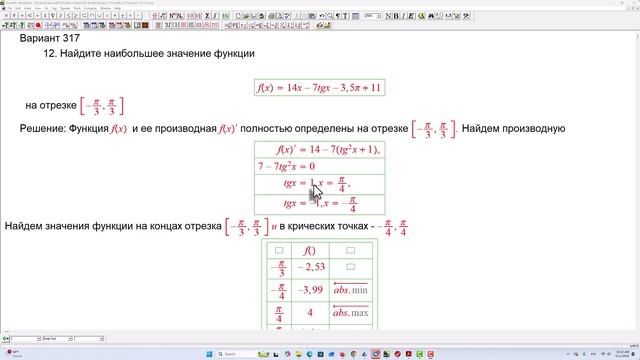Create a new document with toolbar icon
The image size is (640, 360).
pos(238,16)
